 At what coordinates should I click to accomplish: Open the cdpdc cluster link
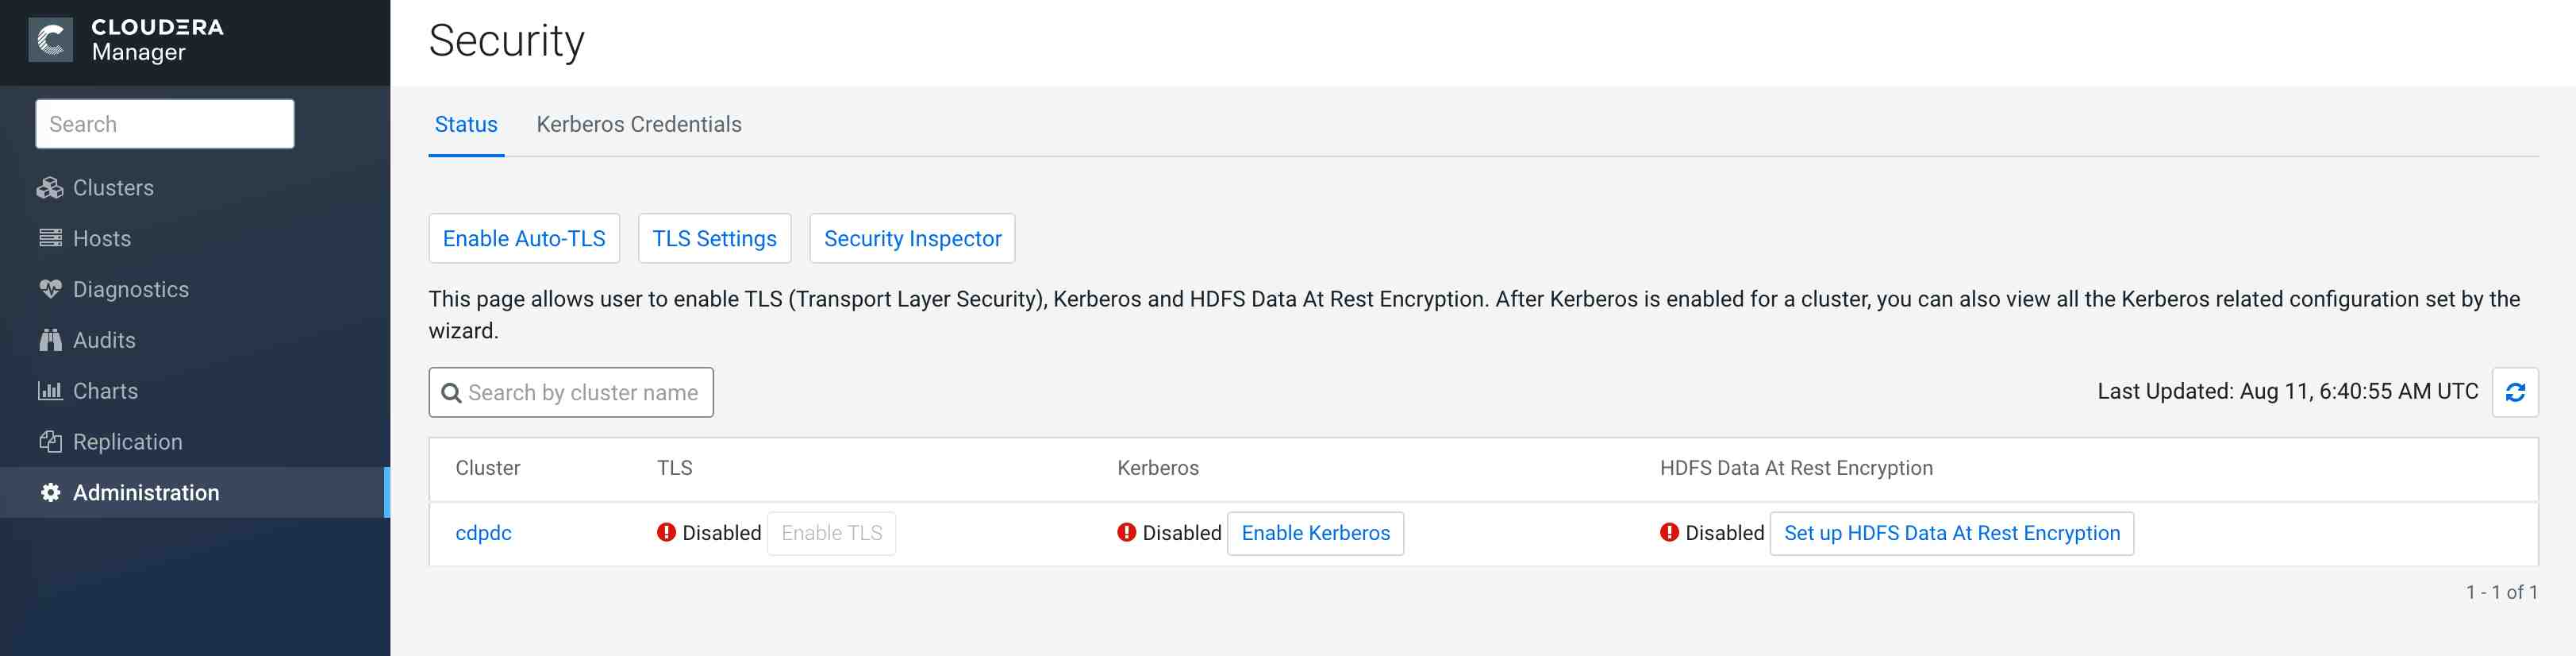pos(483,533)
